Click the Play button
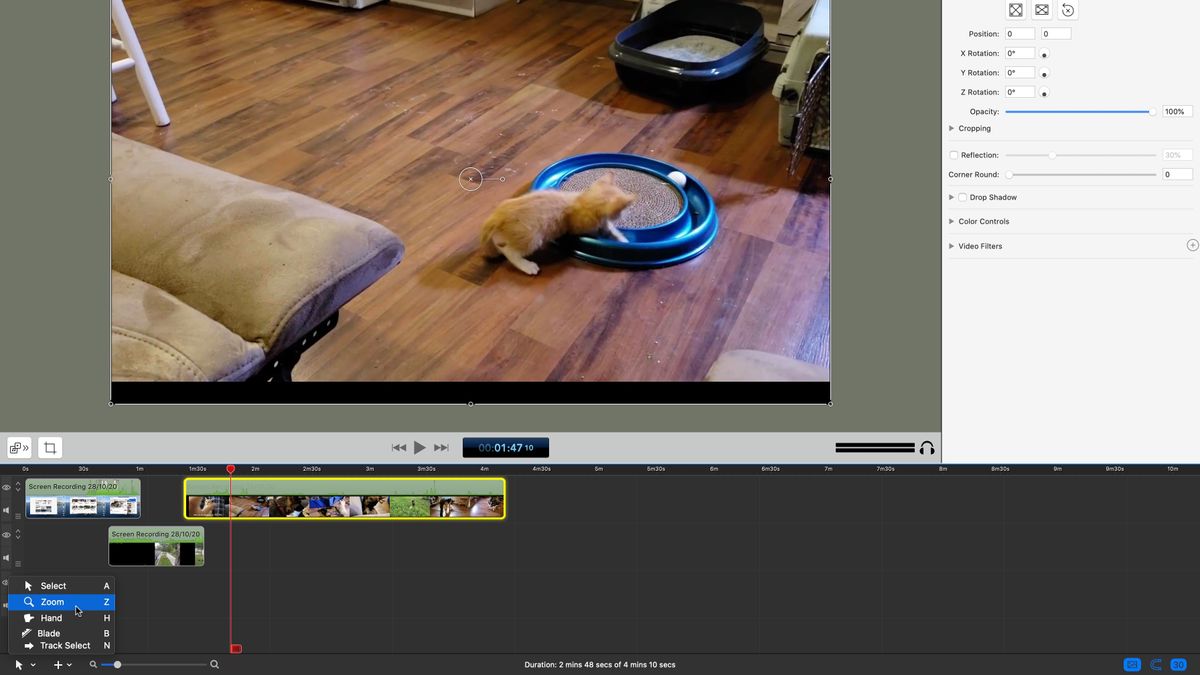Image resolution: width=1200 pixels, height=675 pixels. pyautogui.click(x=419, y=447)
